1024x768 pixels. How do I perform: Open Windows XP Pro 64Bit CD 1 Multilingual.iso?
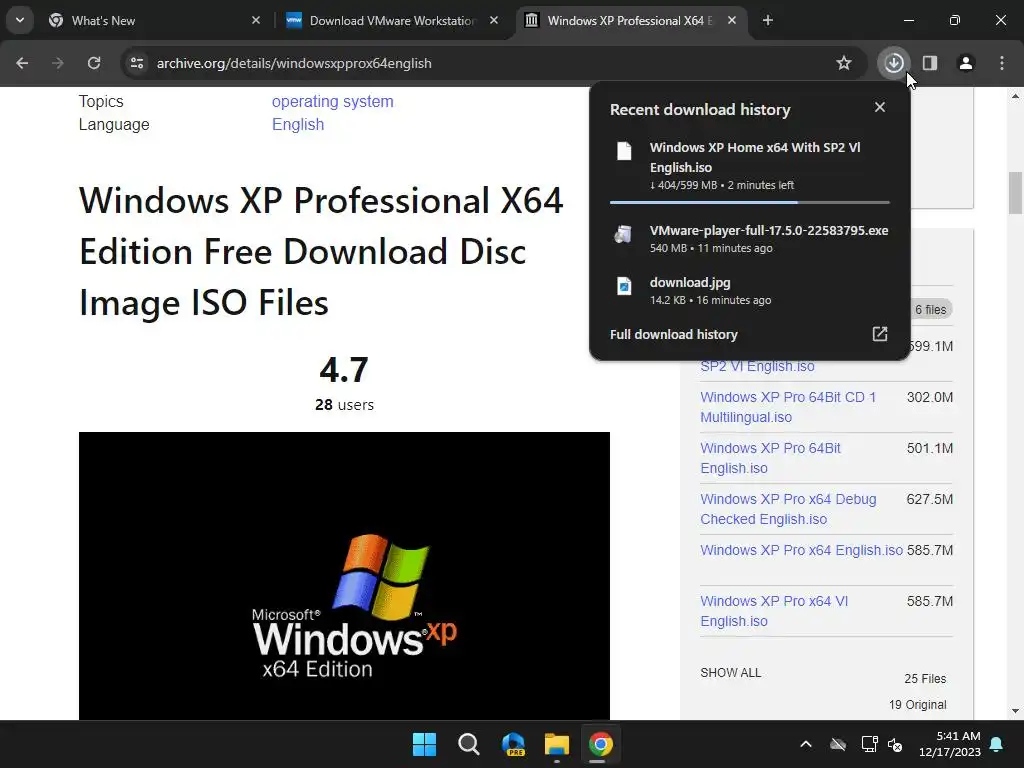click(x=788, y=407)
